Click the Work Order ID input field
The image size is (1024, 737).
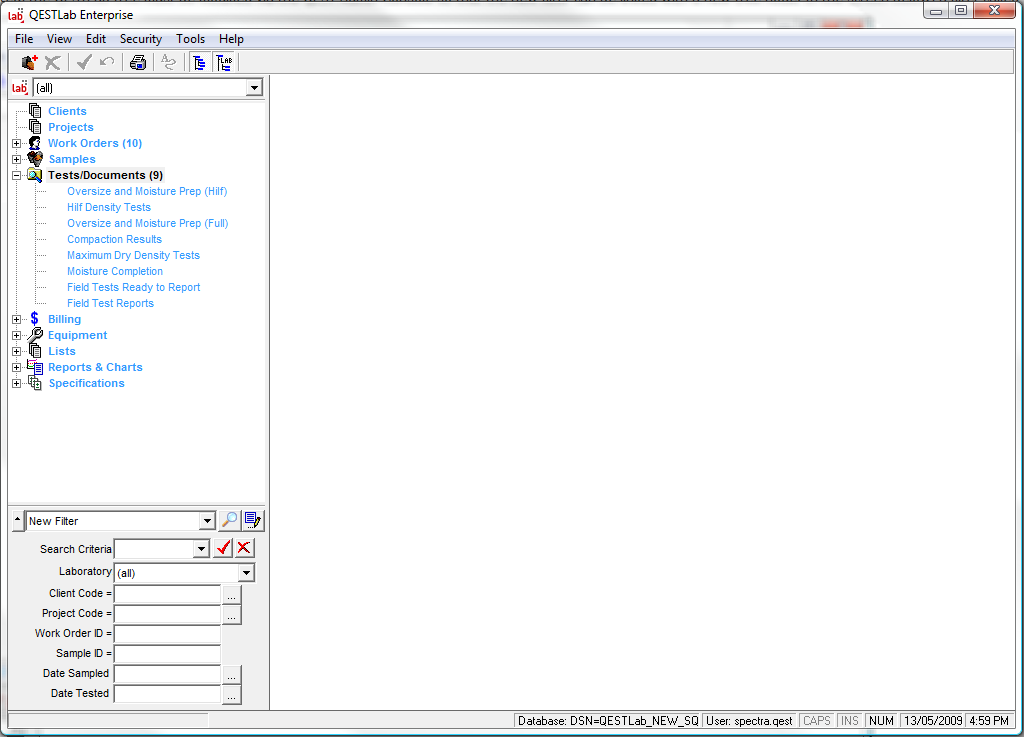(x=167, y=633)
